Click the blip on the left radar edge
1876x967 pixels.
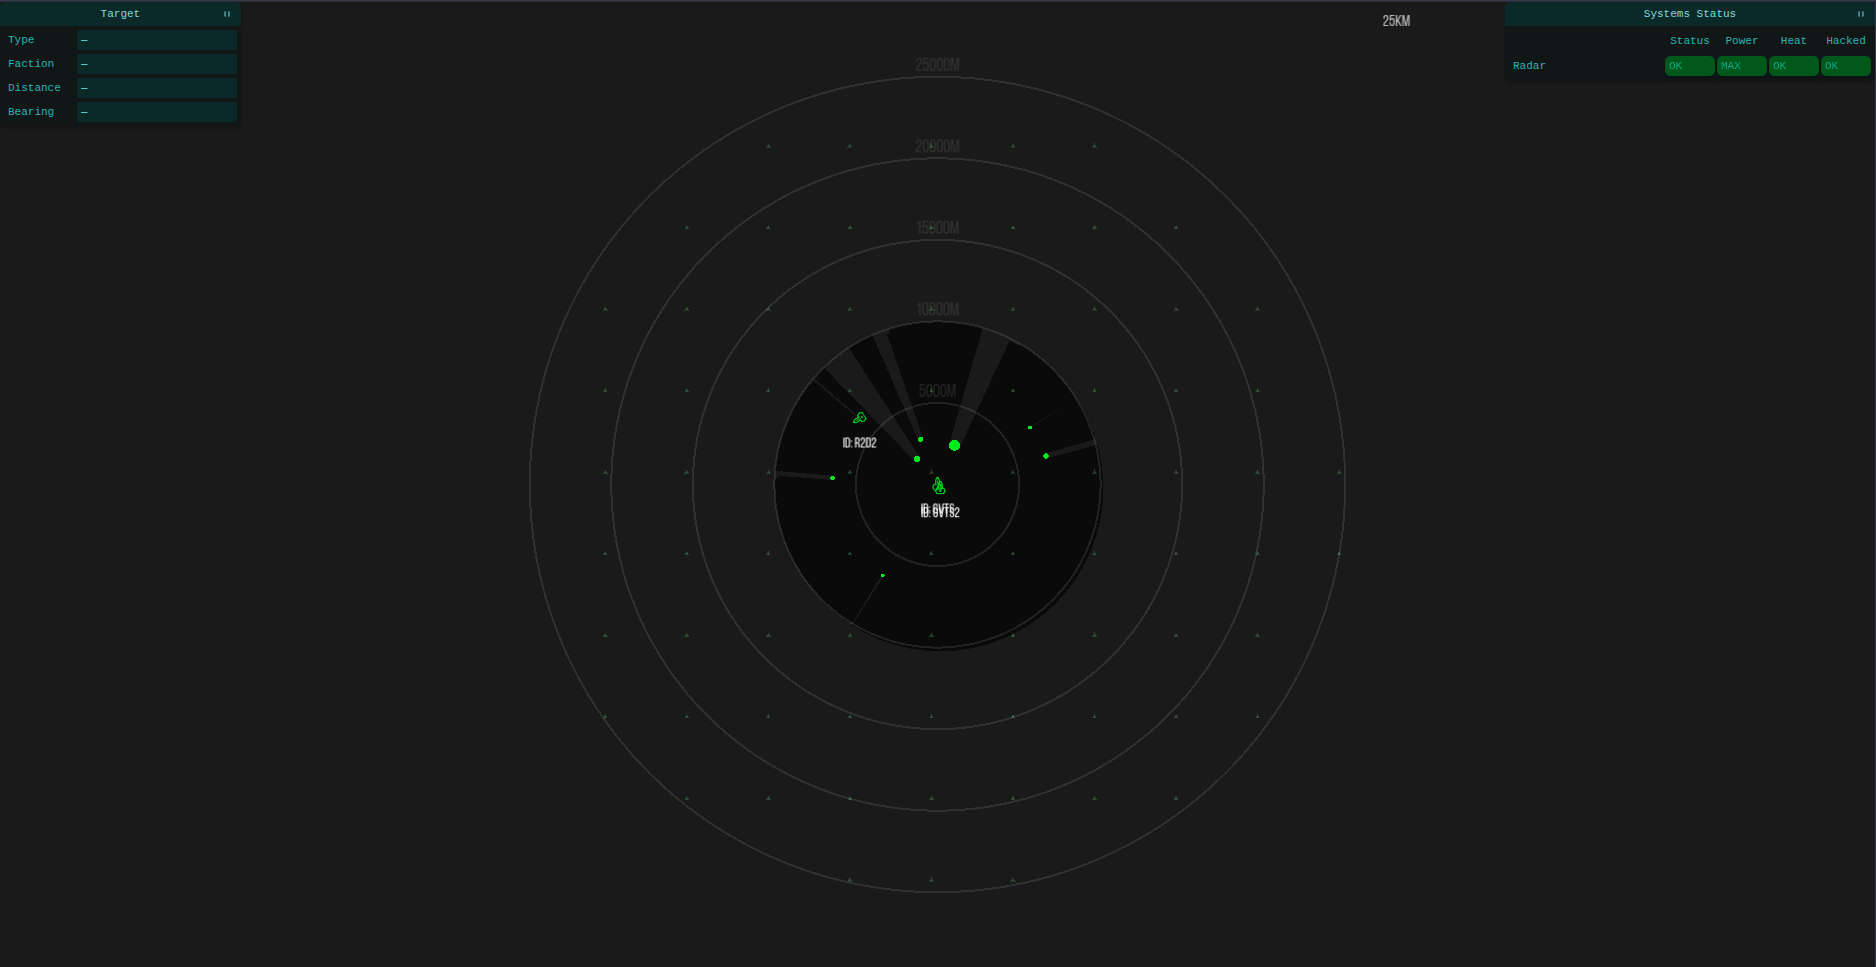pyautogui.click(x=833, y=478)
